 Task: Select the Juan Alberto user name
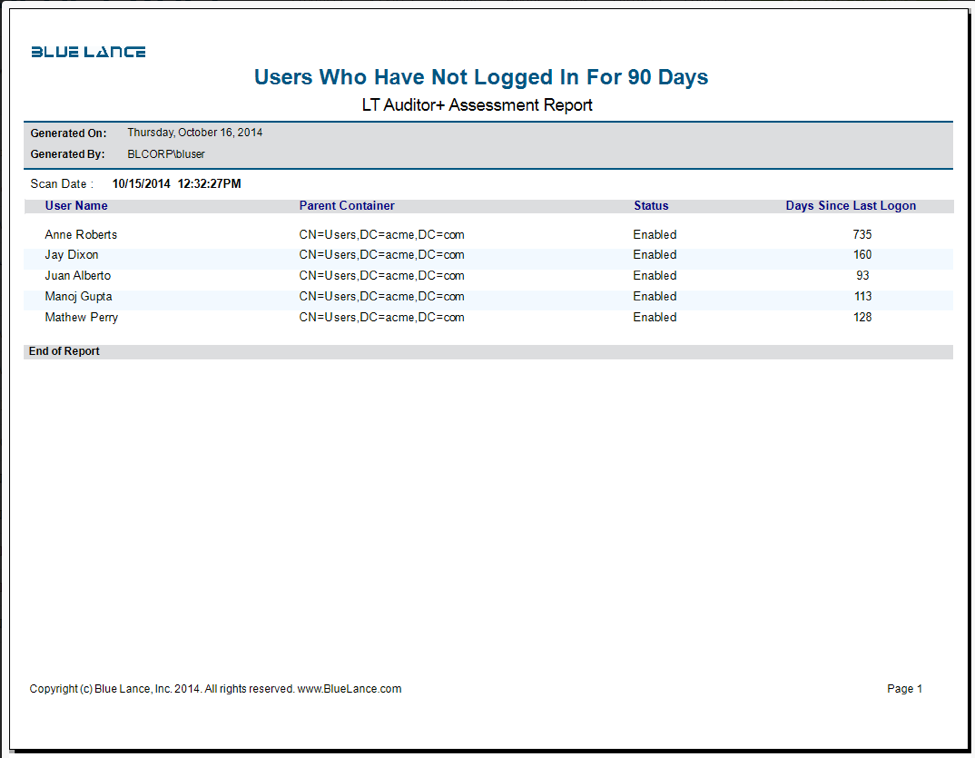[78, 275]
